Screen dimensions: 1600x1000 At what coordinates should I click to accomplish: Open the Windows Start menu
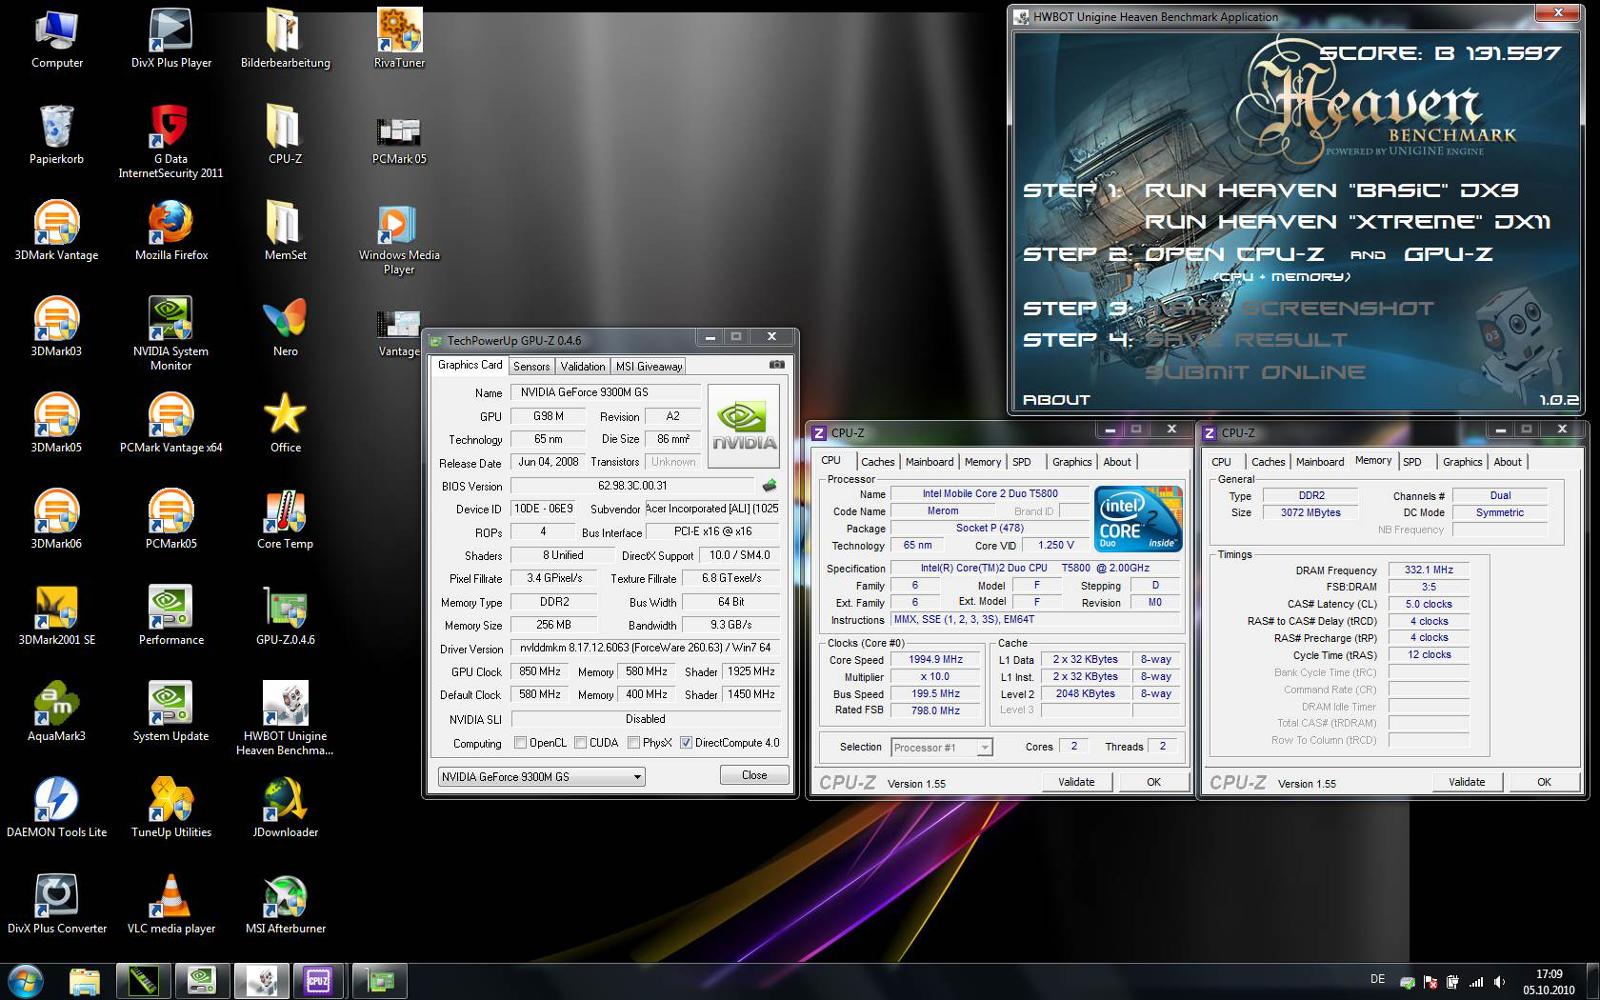(26, 981)
